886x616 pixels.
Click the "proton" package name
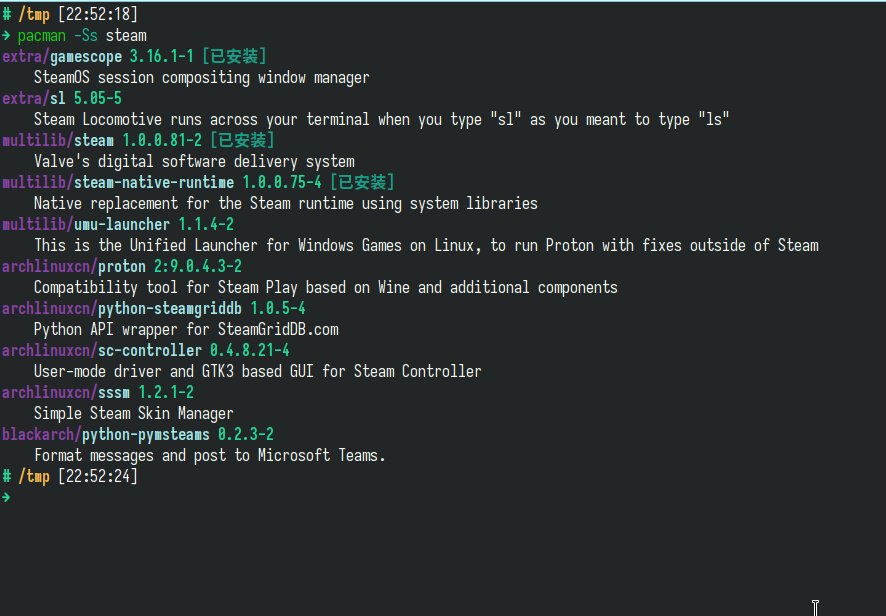(x=122, y=266)
